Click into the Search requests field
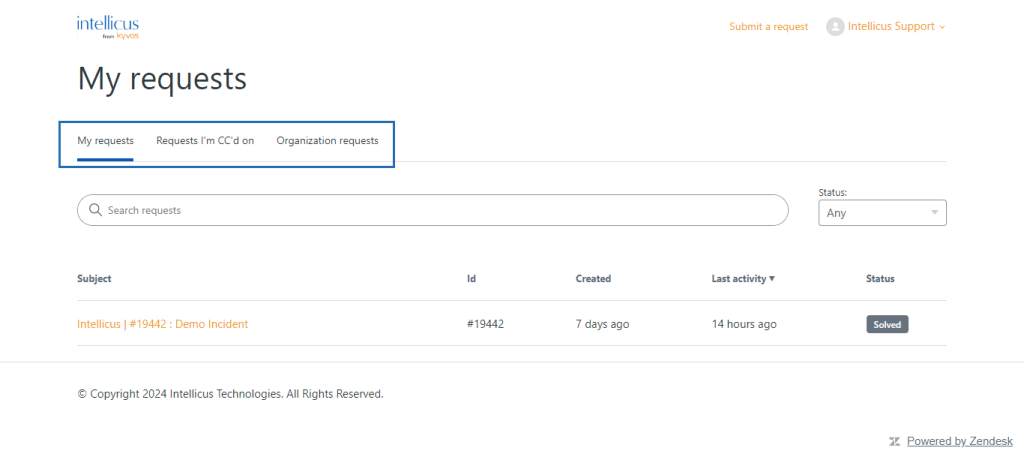The image size is (1024, 475). [x=432, y=210]
